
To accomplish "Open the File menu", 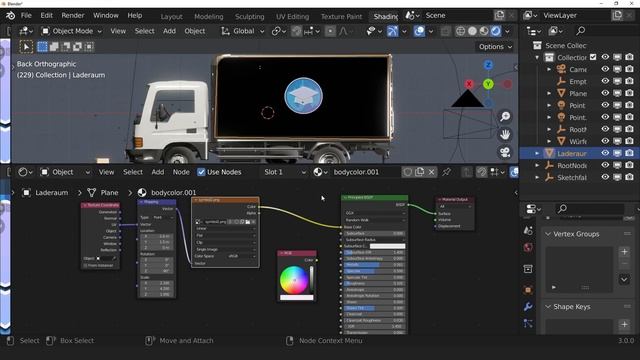I will point(26,16).
